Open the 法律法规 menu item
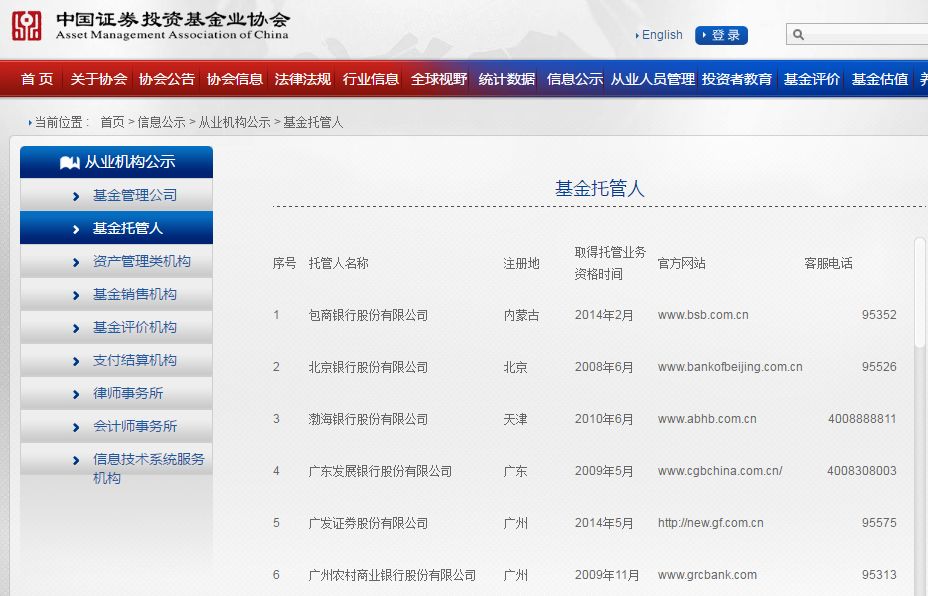This screenshot has width=928, height=596. (x=302, y=79)
